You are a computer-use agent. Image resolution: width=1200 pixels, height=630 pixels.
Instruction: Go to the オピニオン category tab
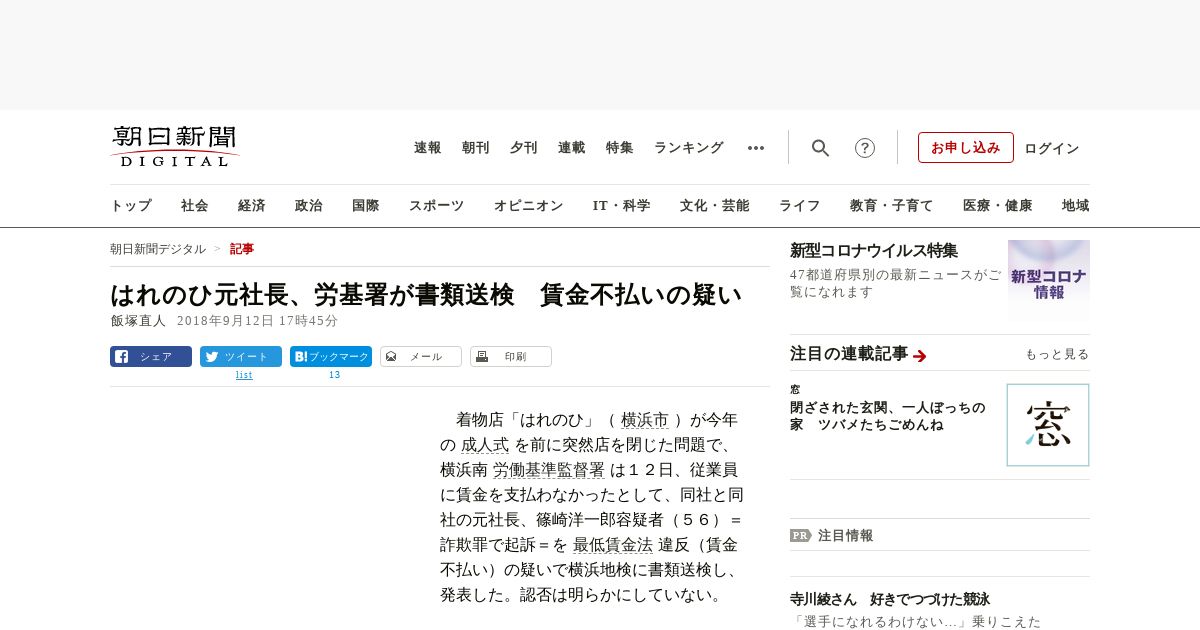pyautogui.click(x=529, y=206)
